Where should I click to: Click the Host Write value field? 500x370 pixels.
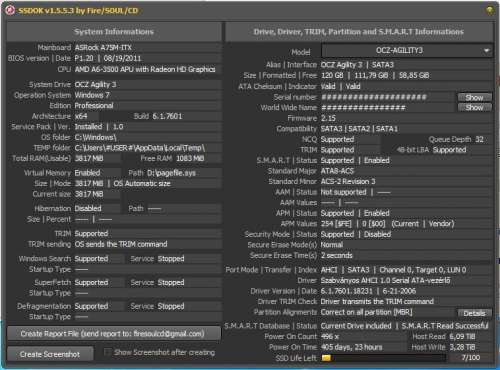click(x=470, y=347)
